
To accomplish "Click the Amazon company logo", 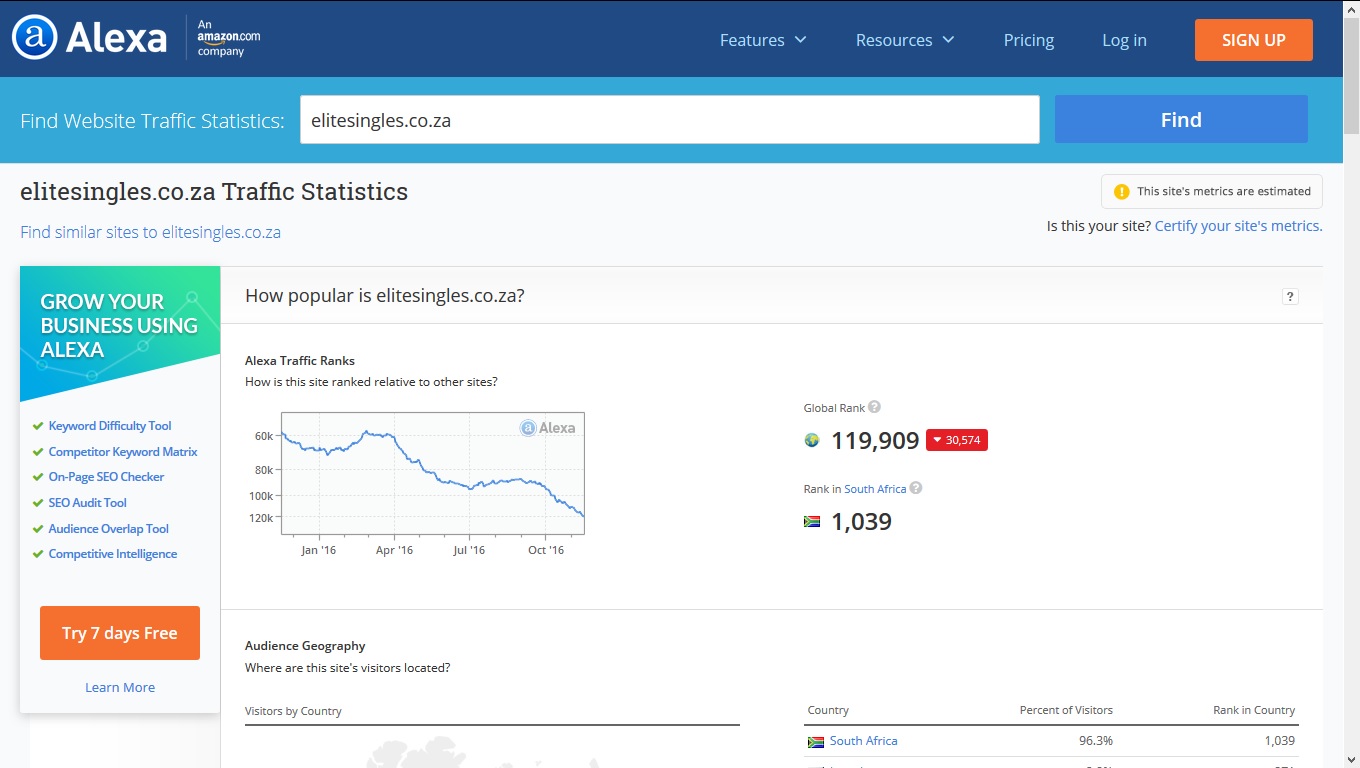I will [228, 38].
